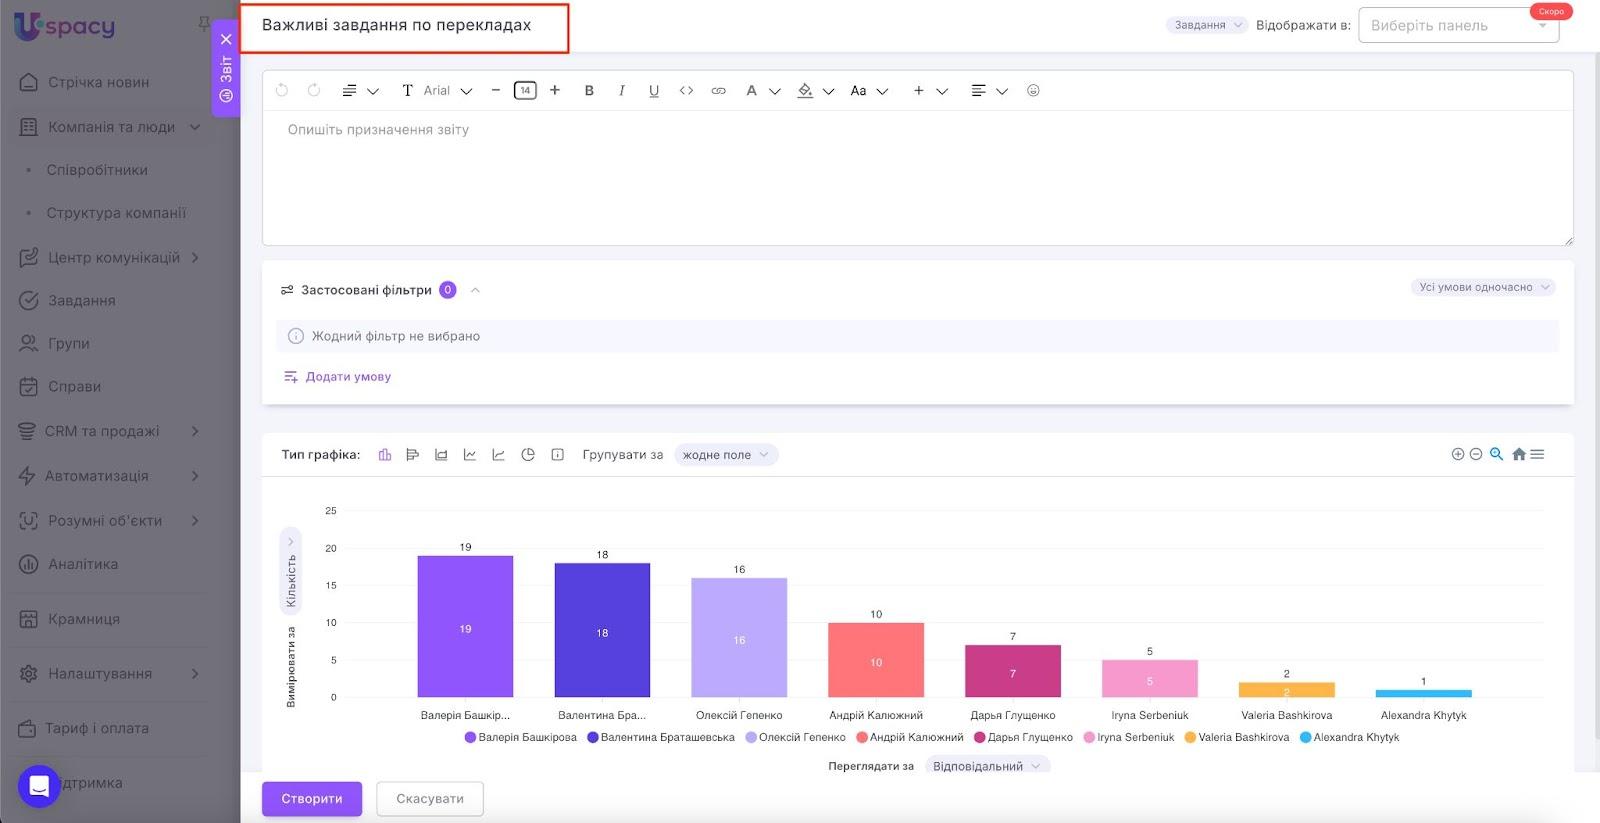
Task: Select the horizontal bar chart type icon
Action: point(412,455)
